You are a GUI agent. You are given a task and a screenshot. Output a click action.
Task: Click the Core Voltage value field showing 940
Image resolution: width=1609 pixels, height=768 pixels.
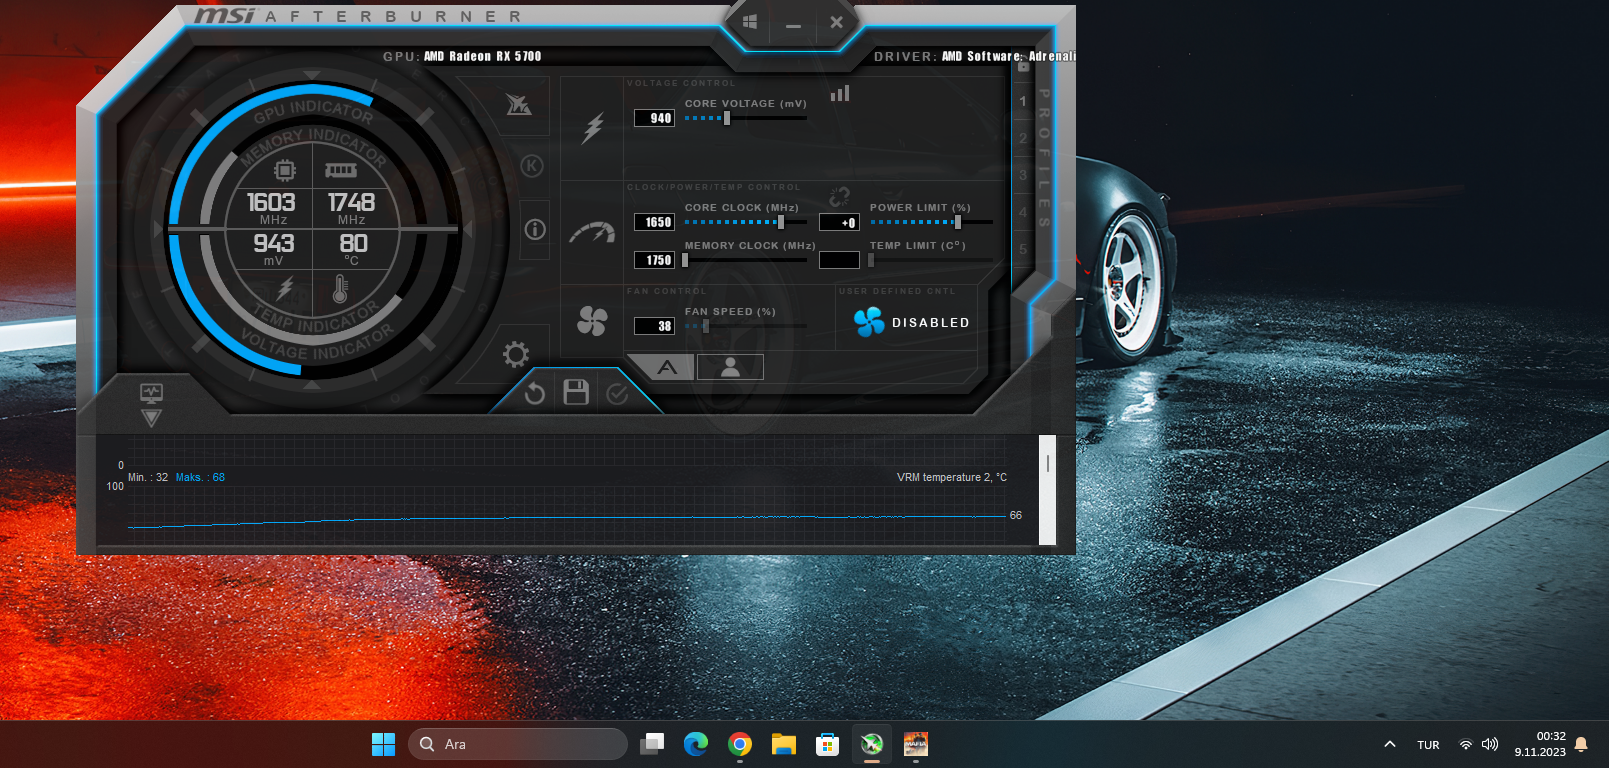click(x=654, y=118)
